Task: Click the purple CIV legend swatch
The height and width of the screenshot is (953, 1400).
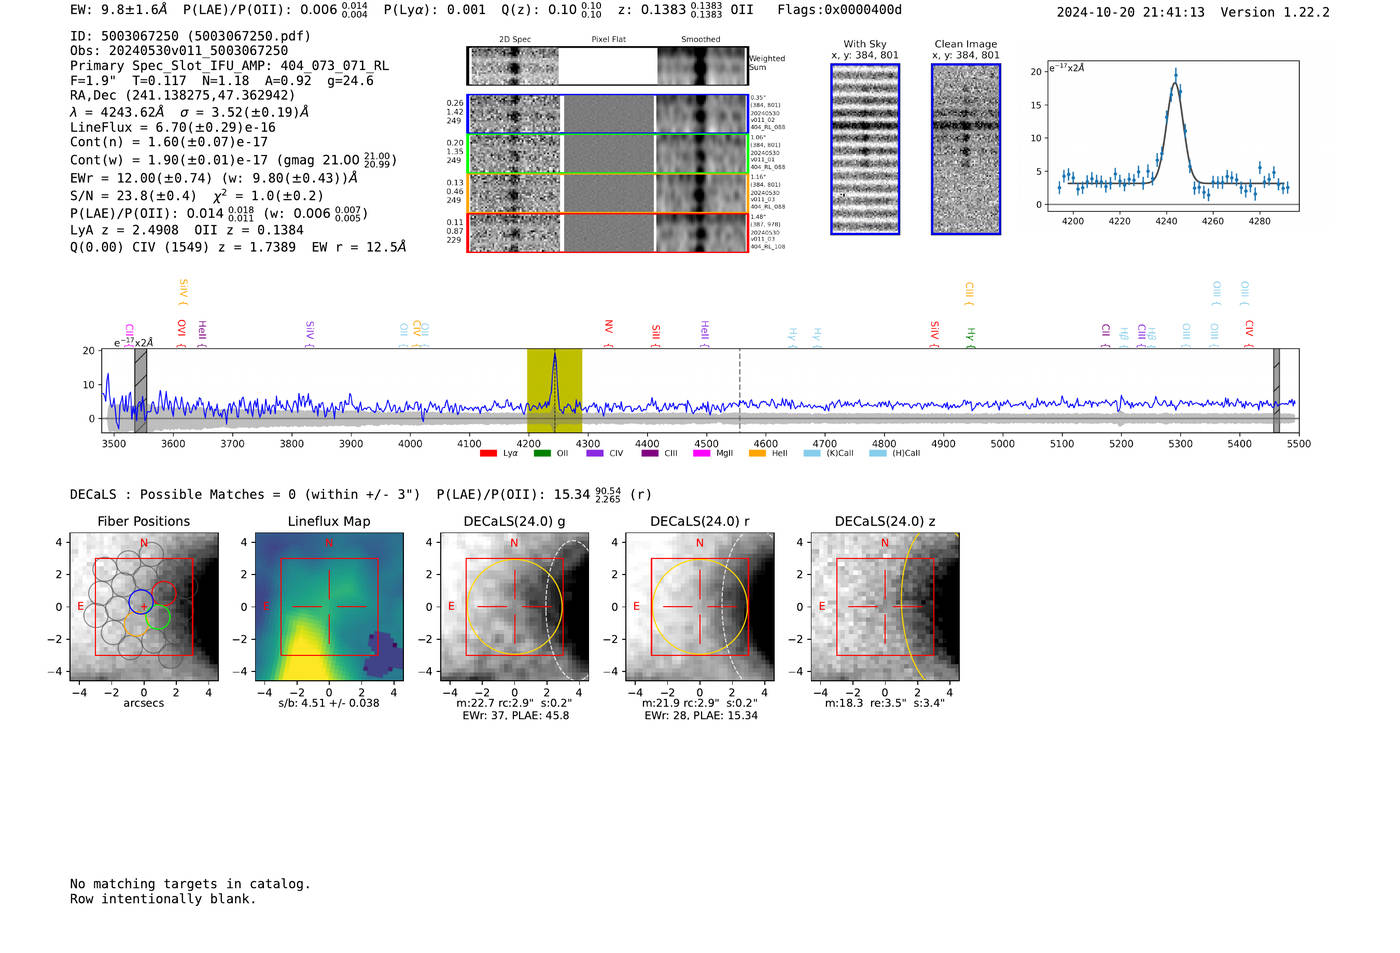Action: pyautogui.click(x=595, y=453)
